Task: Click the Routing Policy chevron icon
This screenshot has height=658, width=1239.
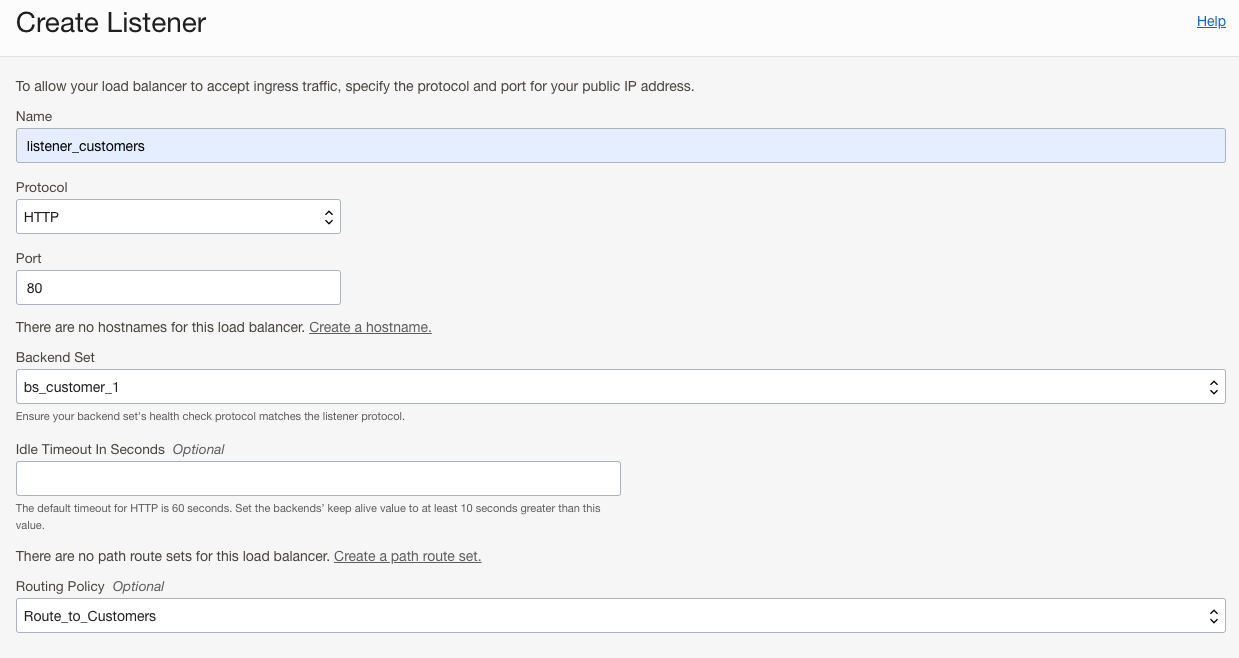Action: (x=1213, y=615)
